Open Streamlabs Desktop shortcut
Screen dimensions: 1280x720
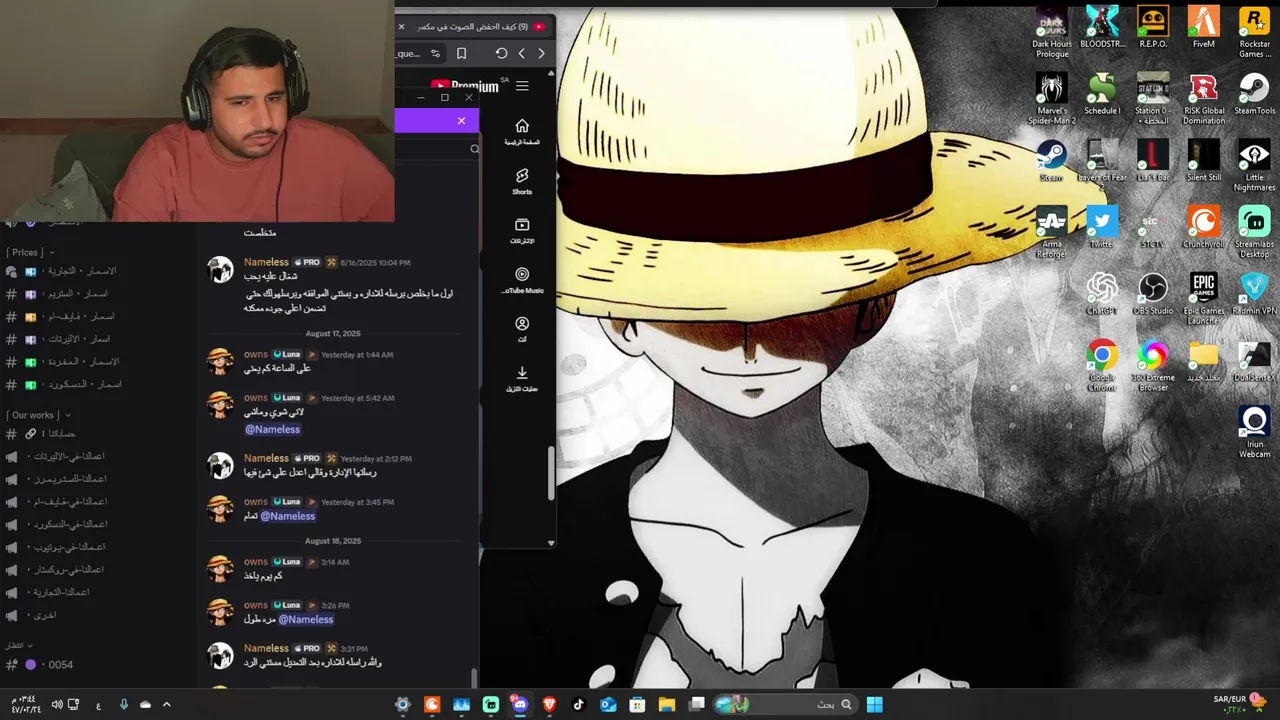tap(1254, 232)
